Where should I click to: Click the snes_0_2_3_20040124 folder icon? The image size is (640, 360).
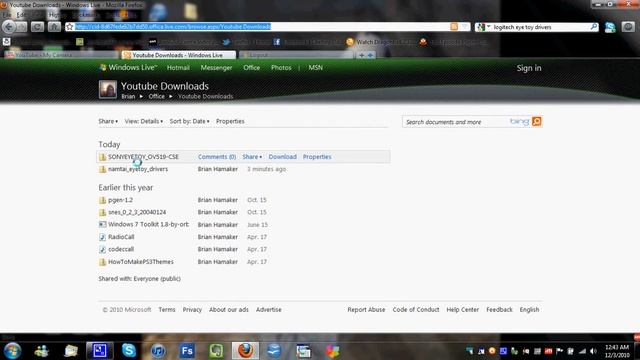102,213
